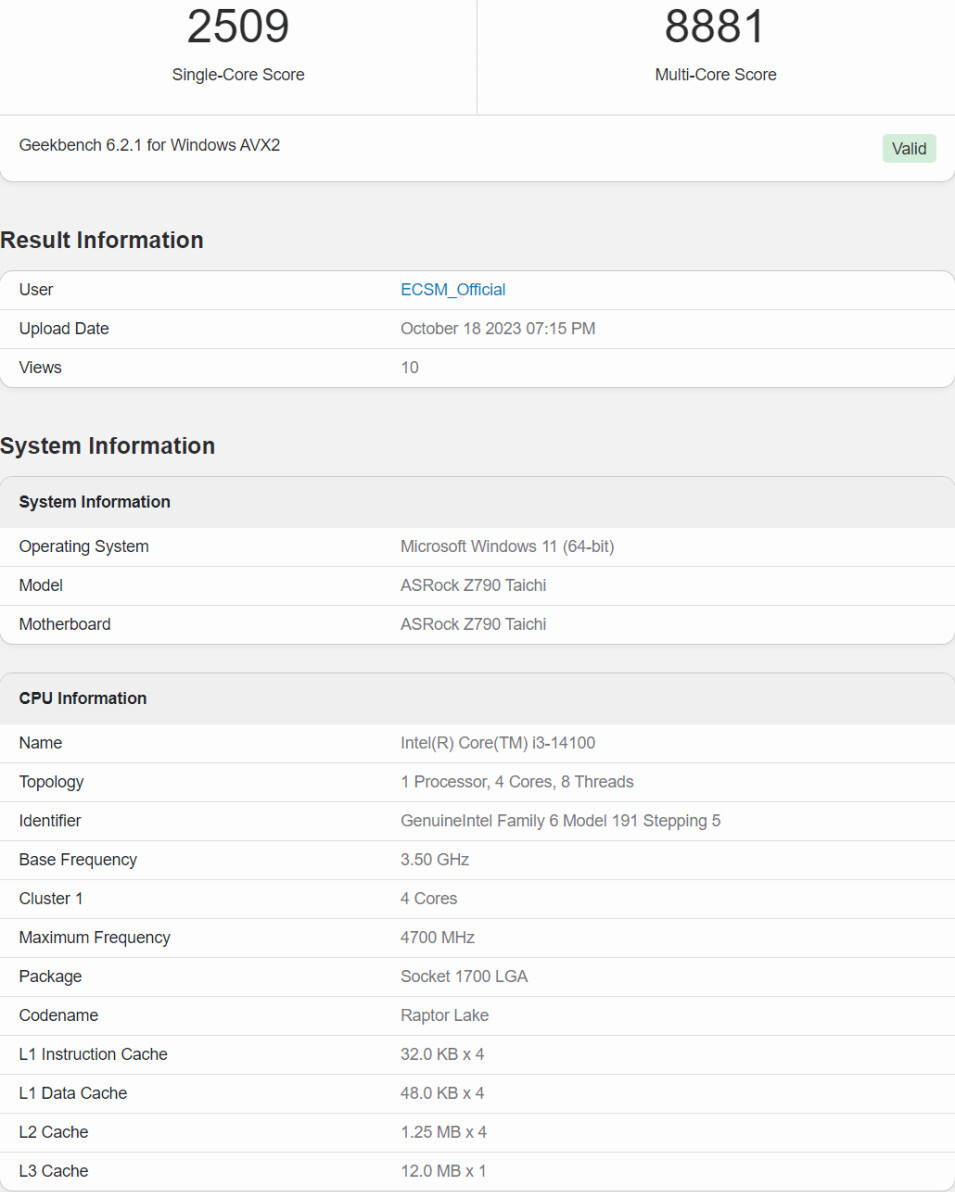Click the Valid result badge
This screenshot has height=1192, width=955.
click(908, 148)
